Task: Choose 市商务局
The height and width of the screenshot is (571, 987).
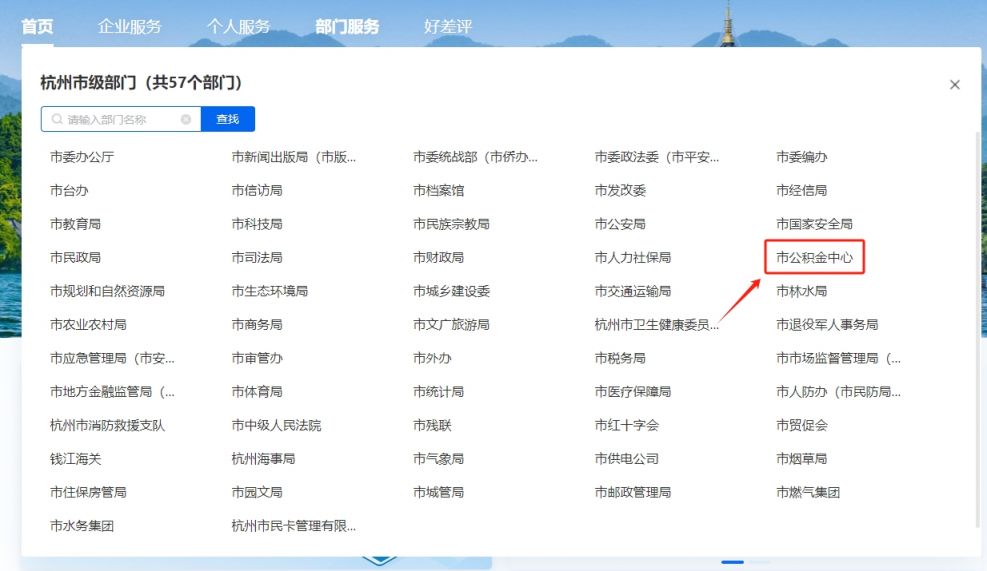Action: pos(257,324)
